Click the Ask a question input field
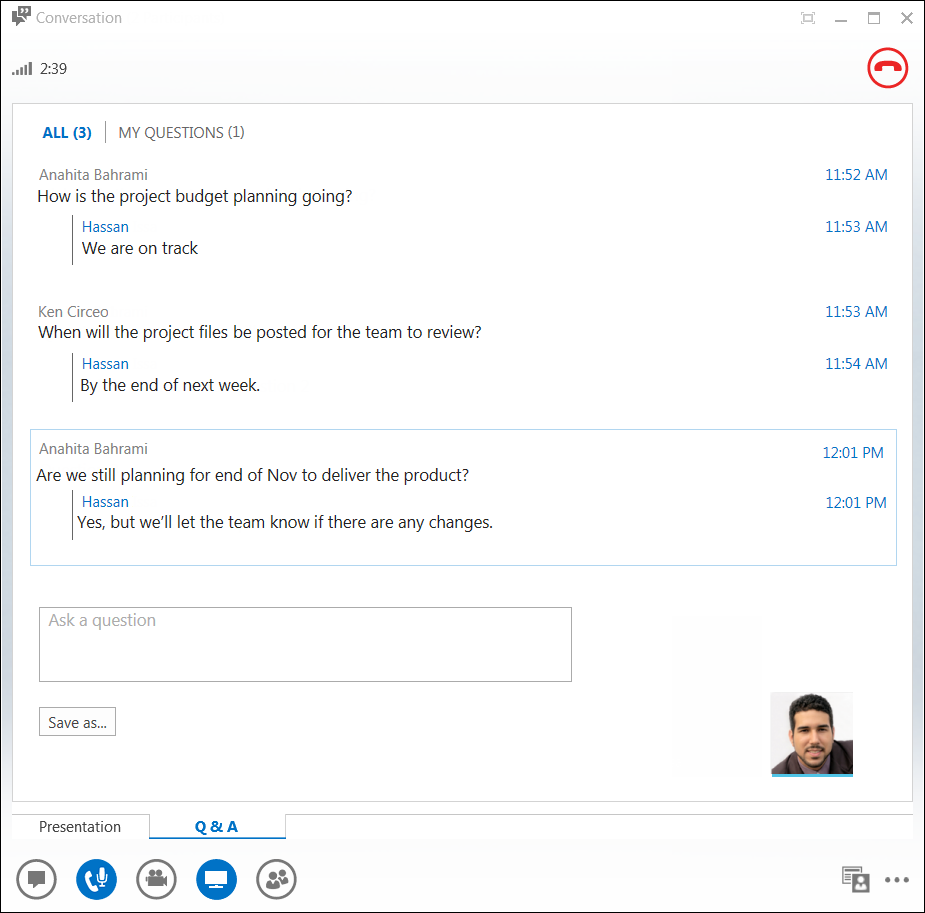This screenshot has height=913, width=925. 305,644
